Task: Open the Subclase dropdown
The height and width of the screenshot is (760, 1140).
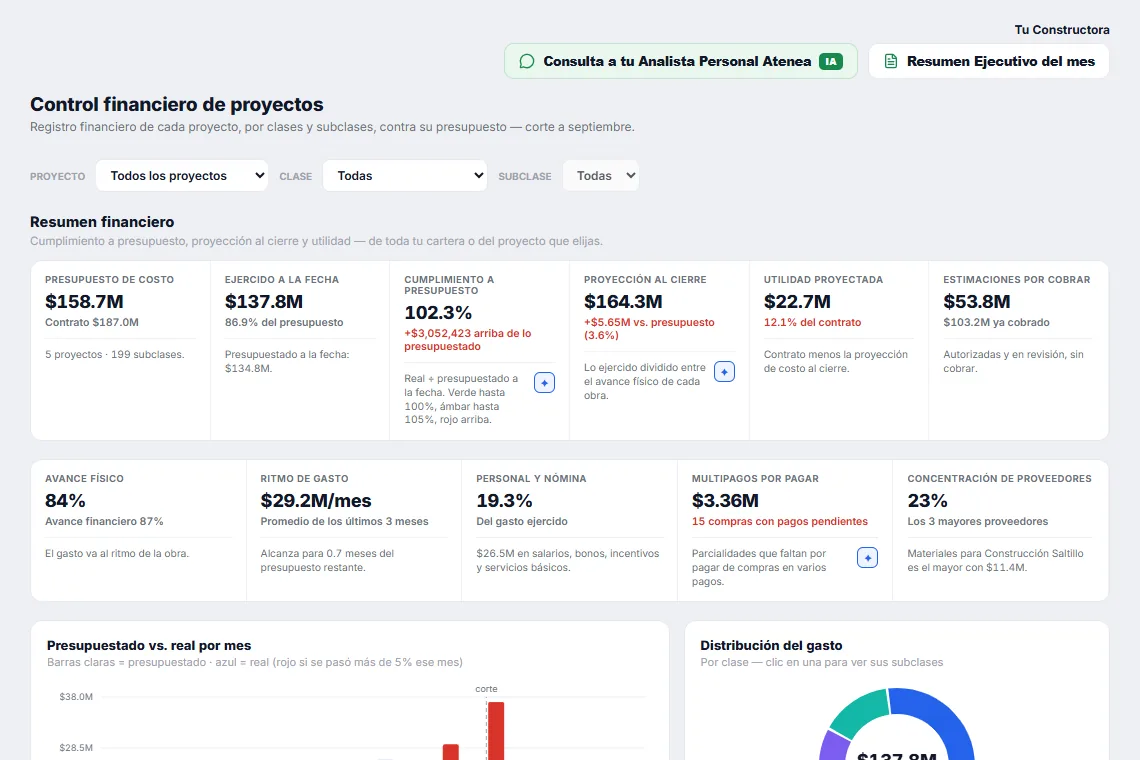Action: point(601,176)
